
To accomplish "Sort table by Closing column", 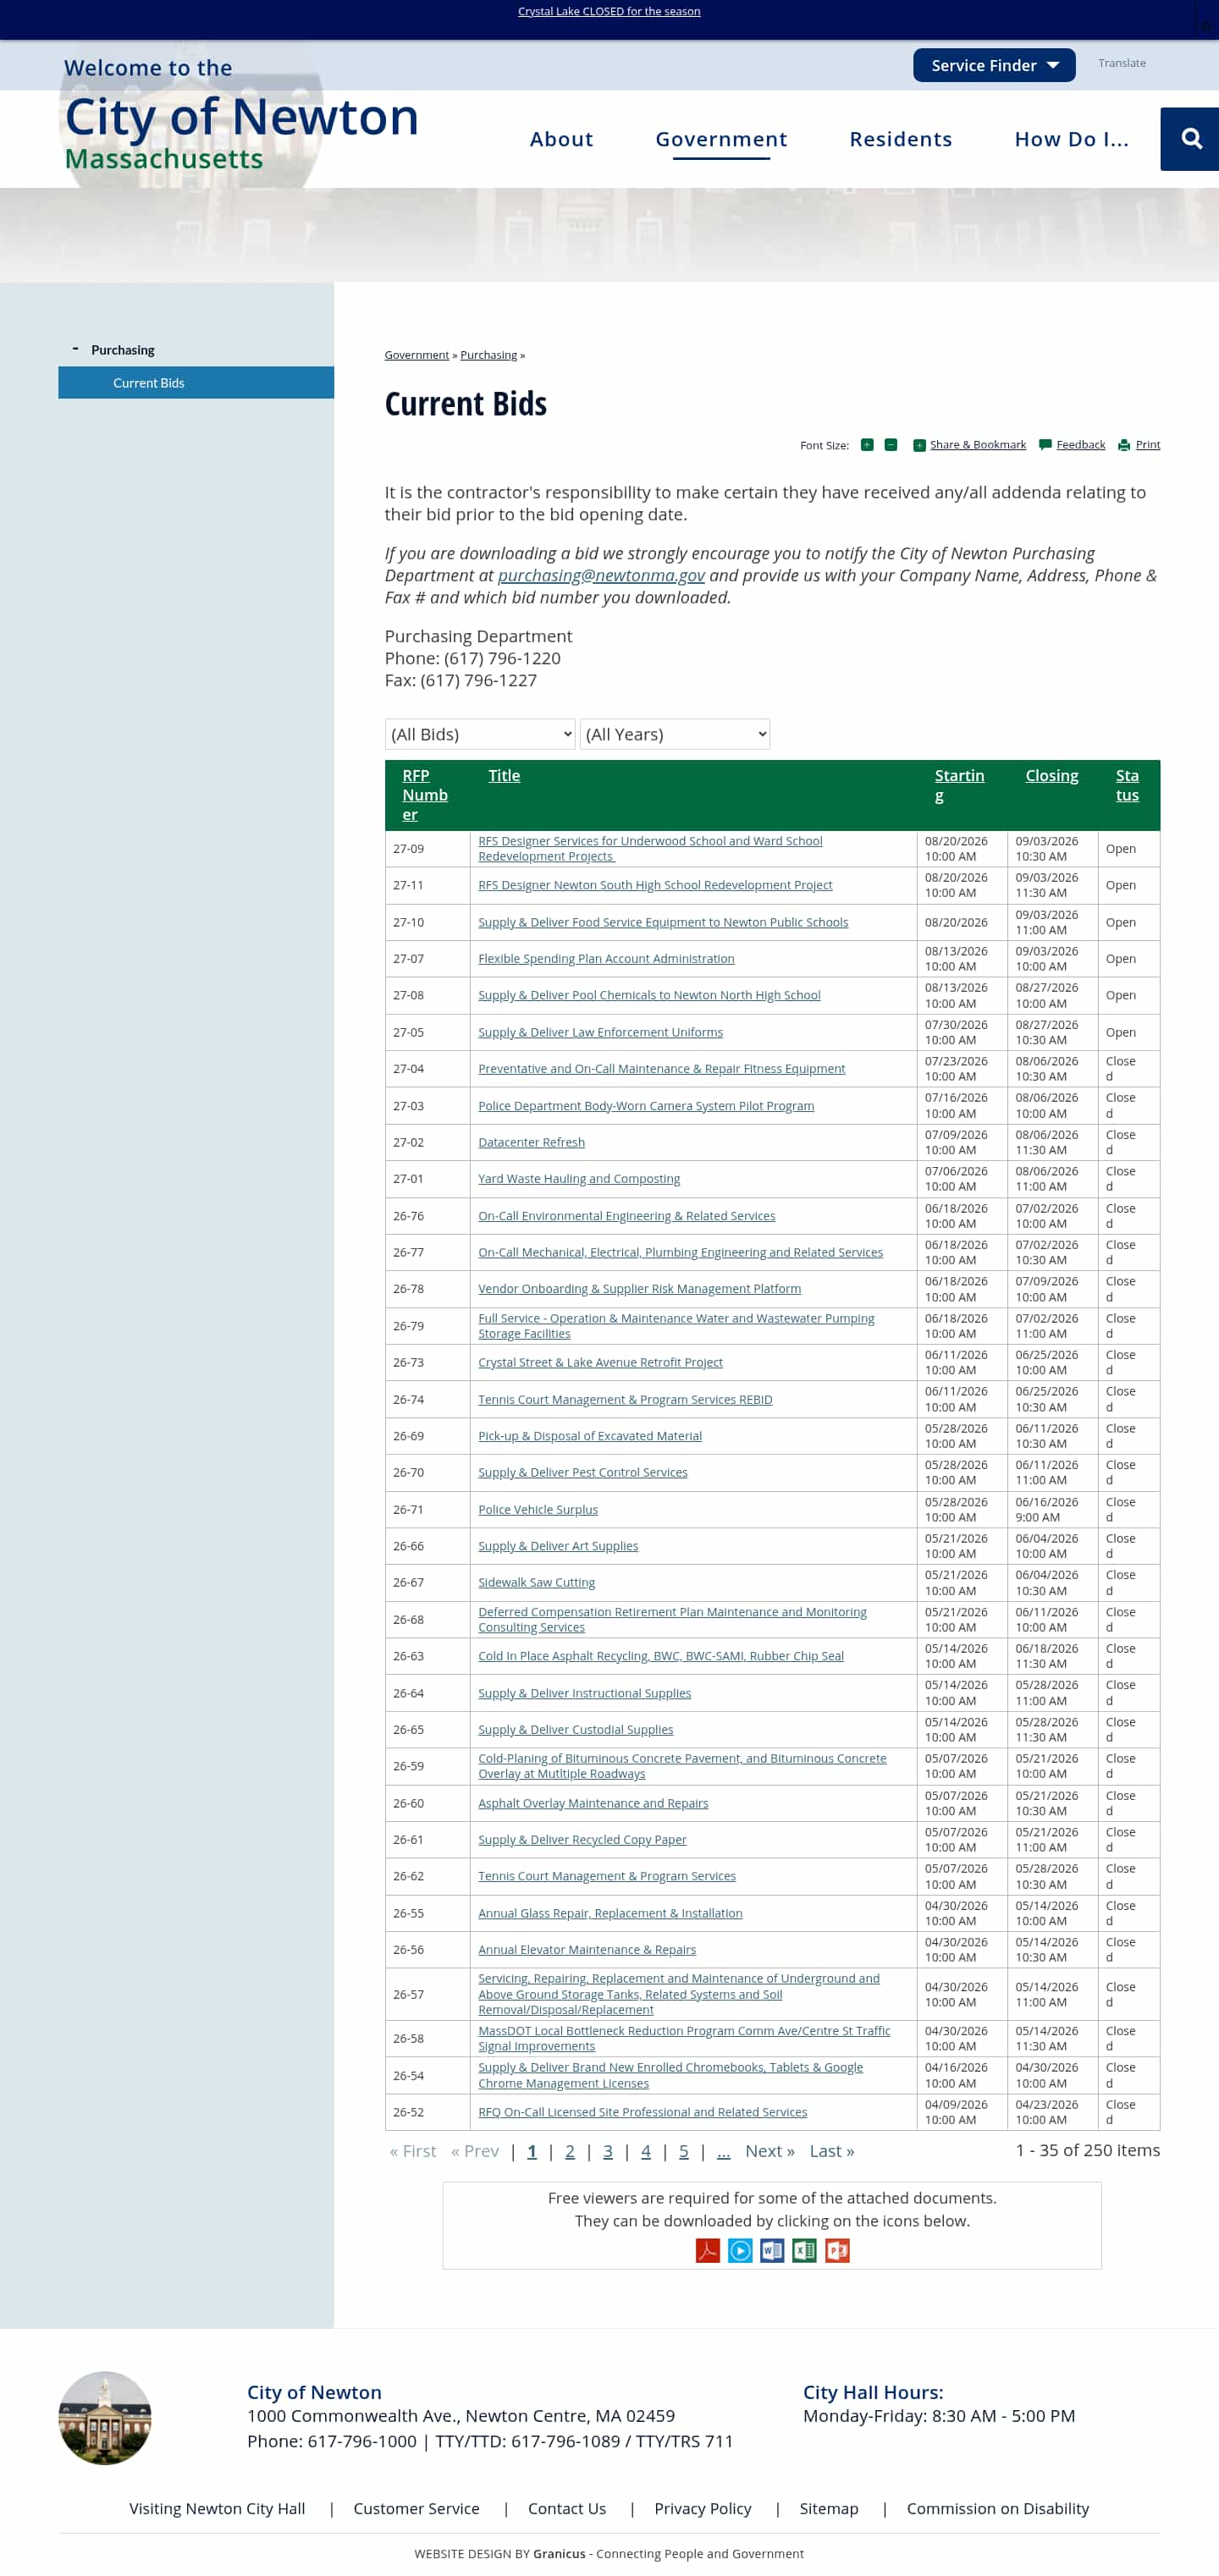I will [1052, 776].
